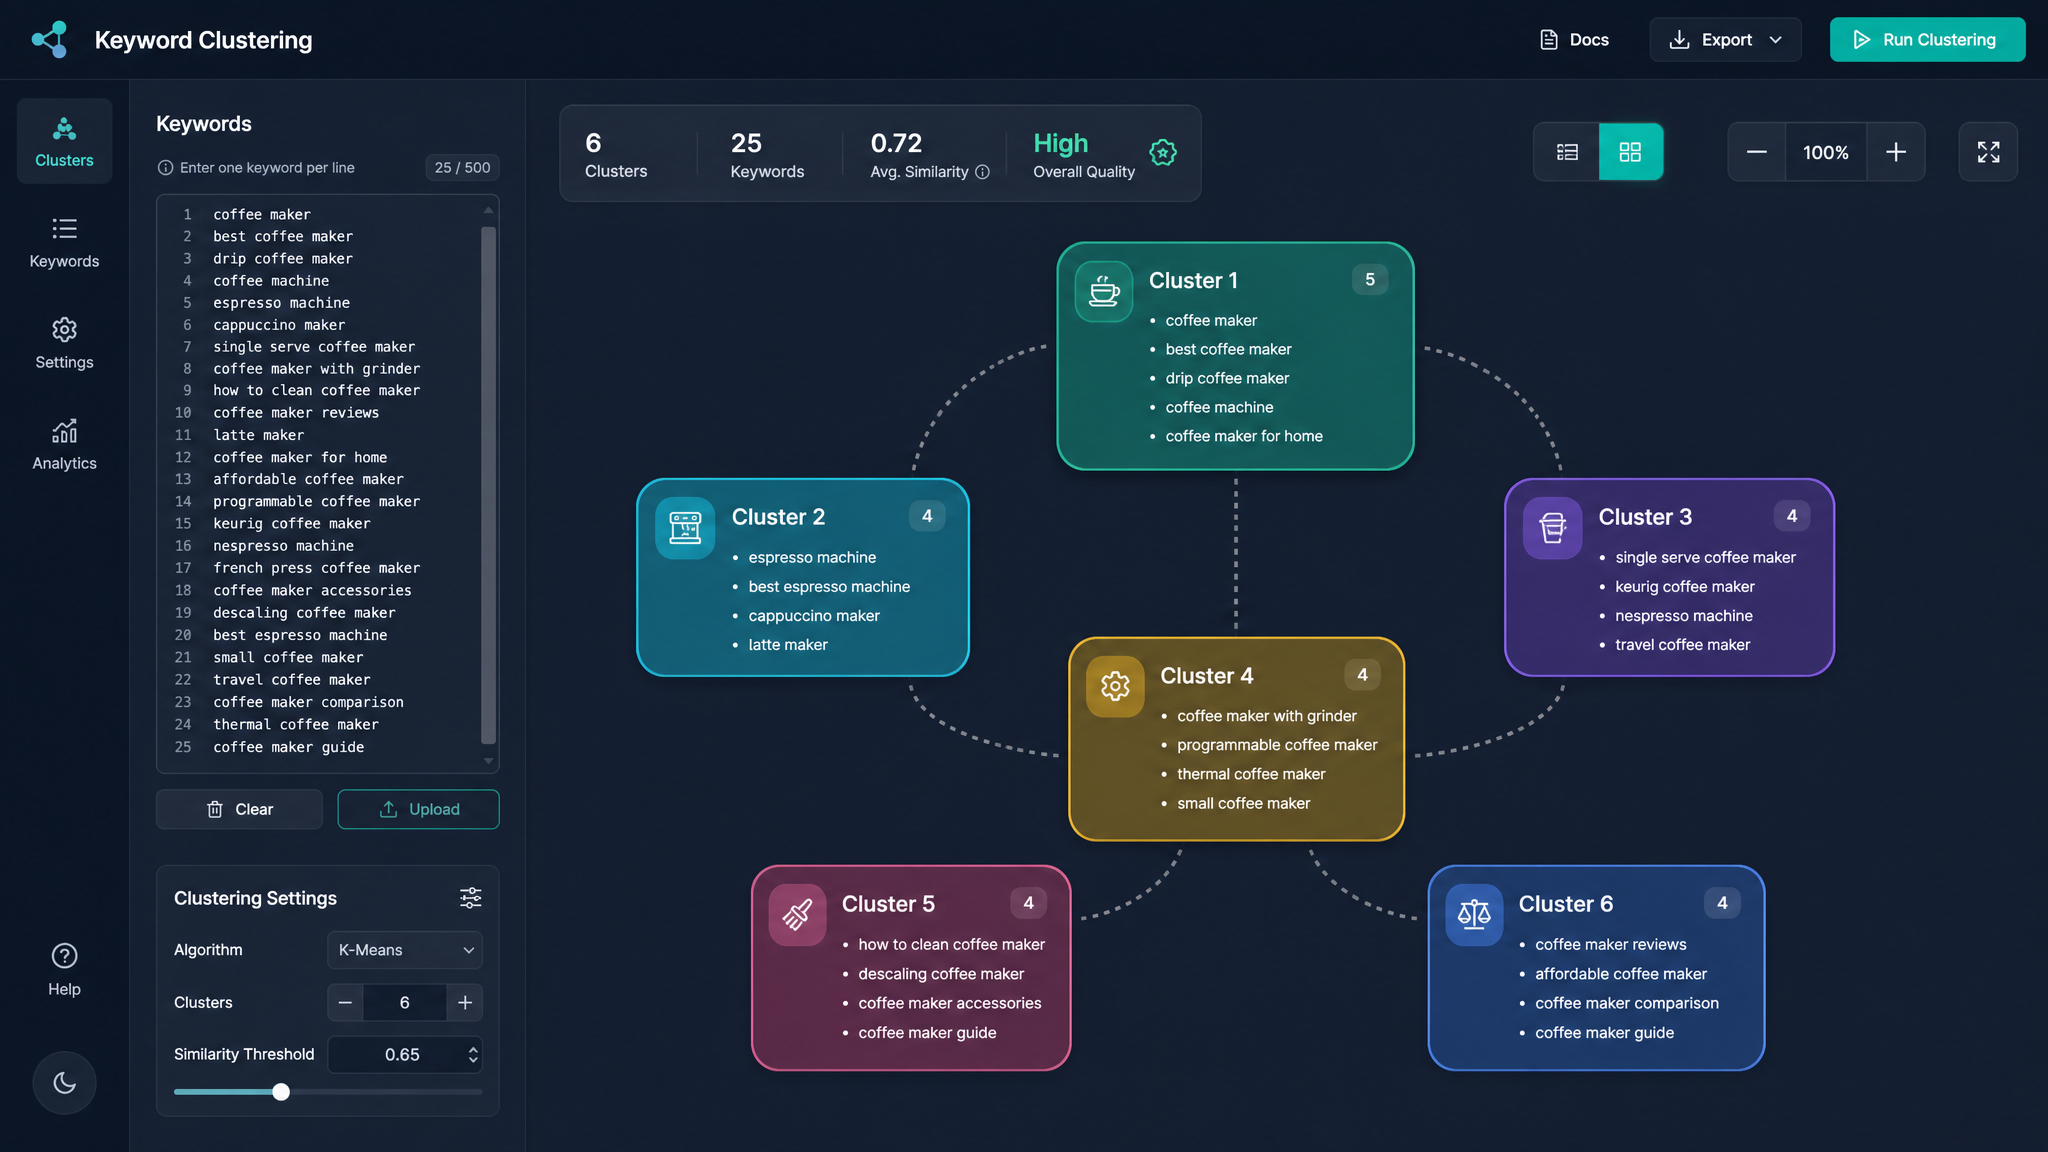
Task: Zoom in with the plus button
Action: (x=1895, y=152)
